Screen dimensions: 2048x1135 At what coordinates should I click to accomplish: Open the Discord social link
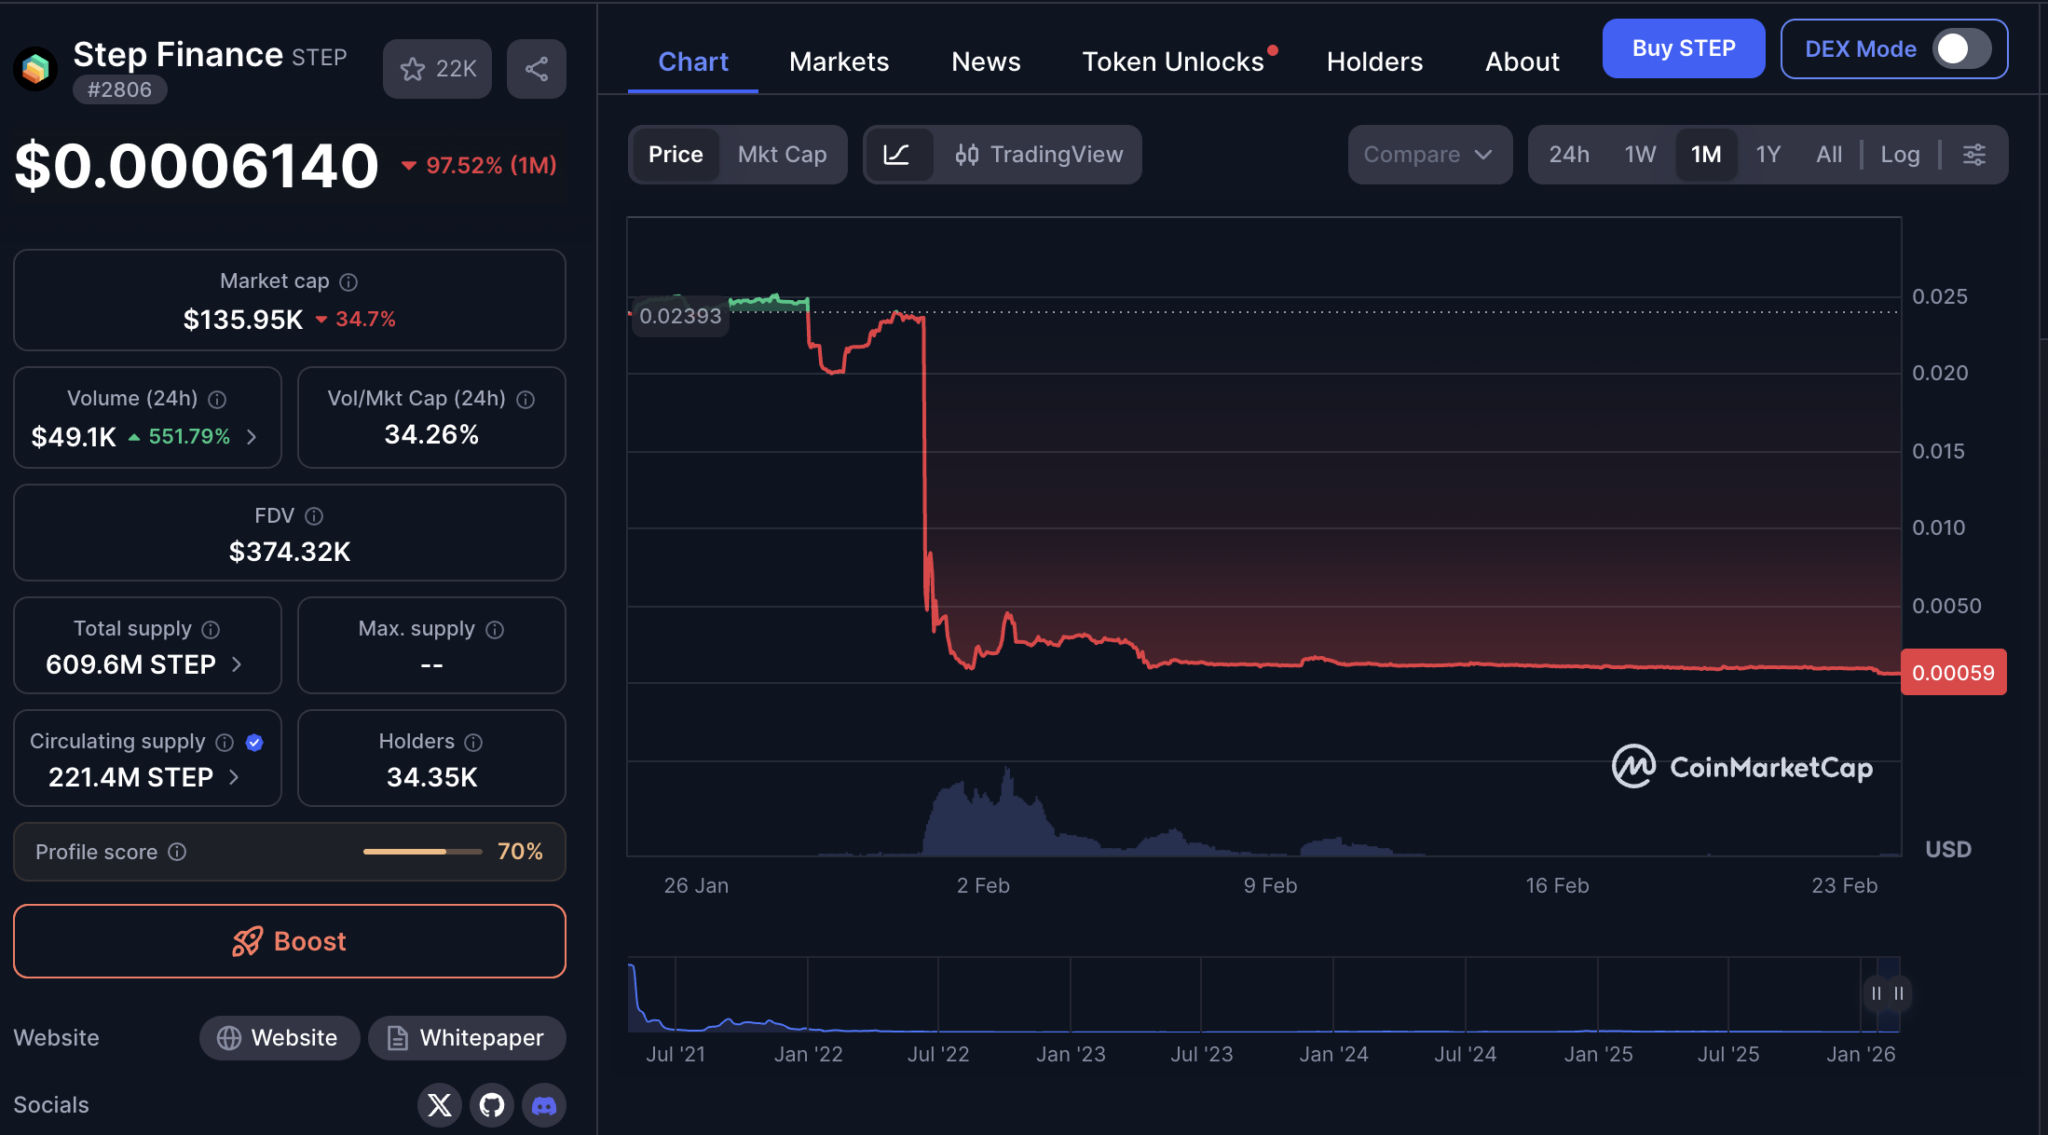point(544,1105)
